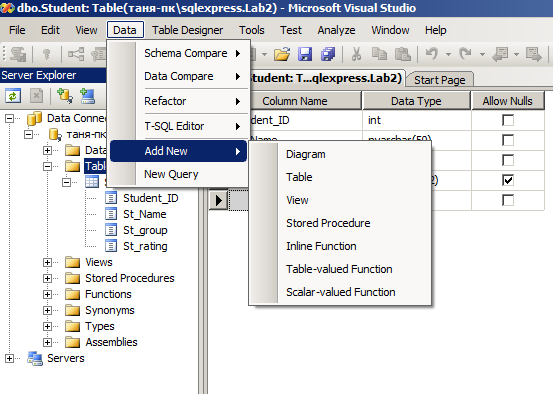Click the current row selector arrow
553x394 pixels.
pyautogui.click(x=218, y=200)
